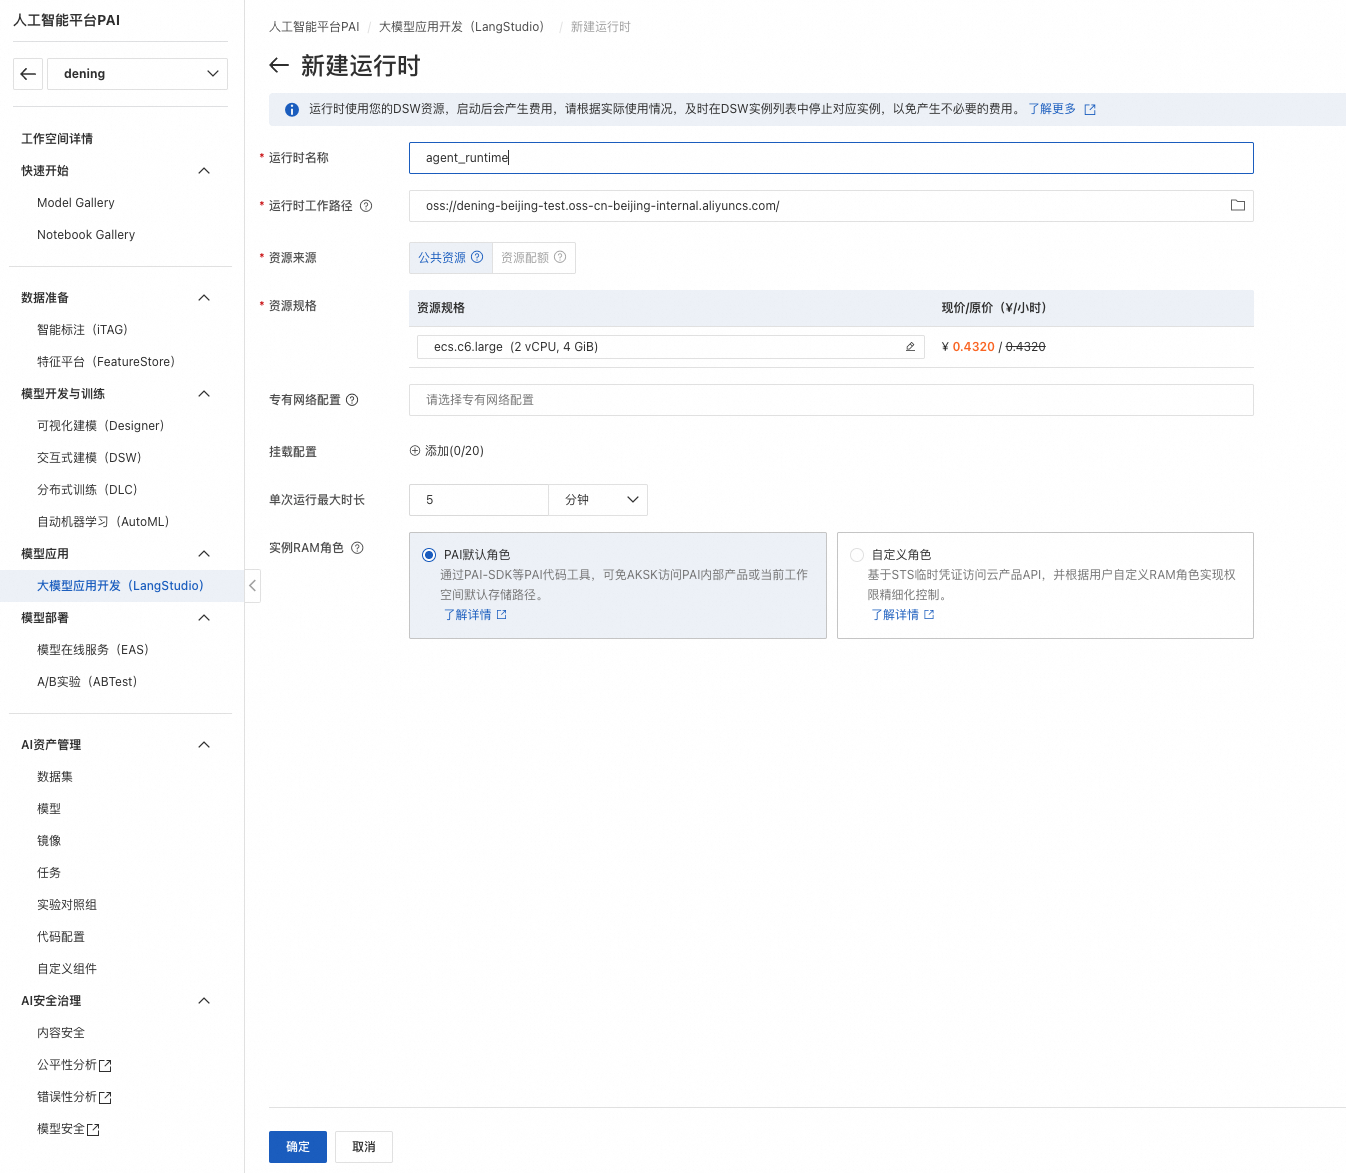Click help icon beside 运行时工作路径
Viewport: 1346px width, 1173px height.
(x=366, y=206)
